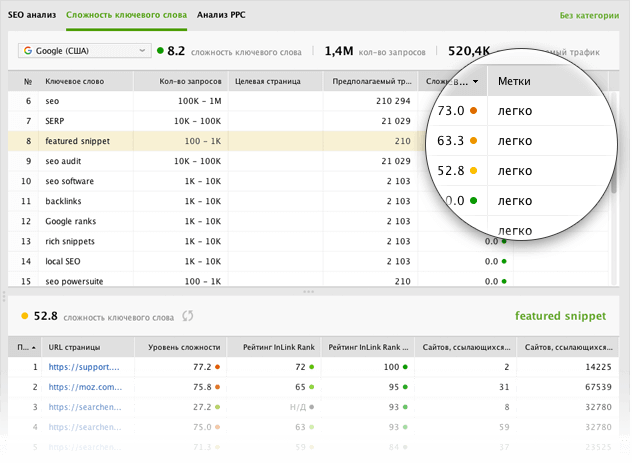Select the seo software keyword
Screen dimensions: 632x463
click(69, 181)
